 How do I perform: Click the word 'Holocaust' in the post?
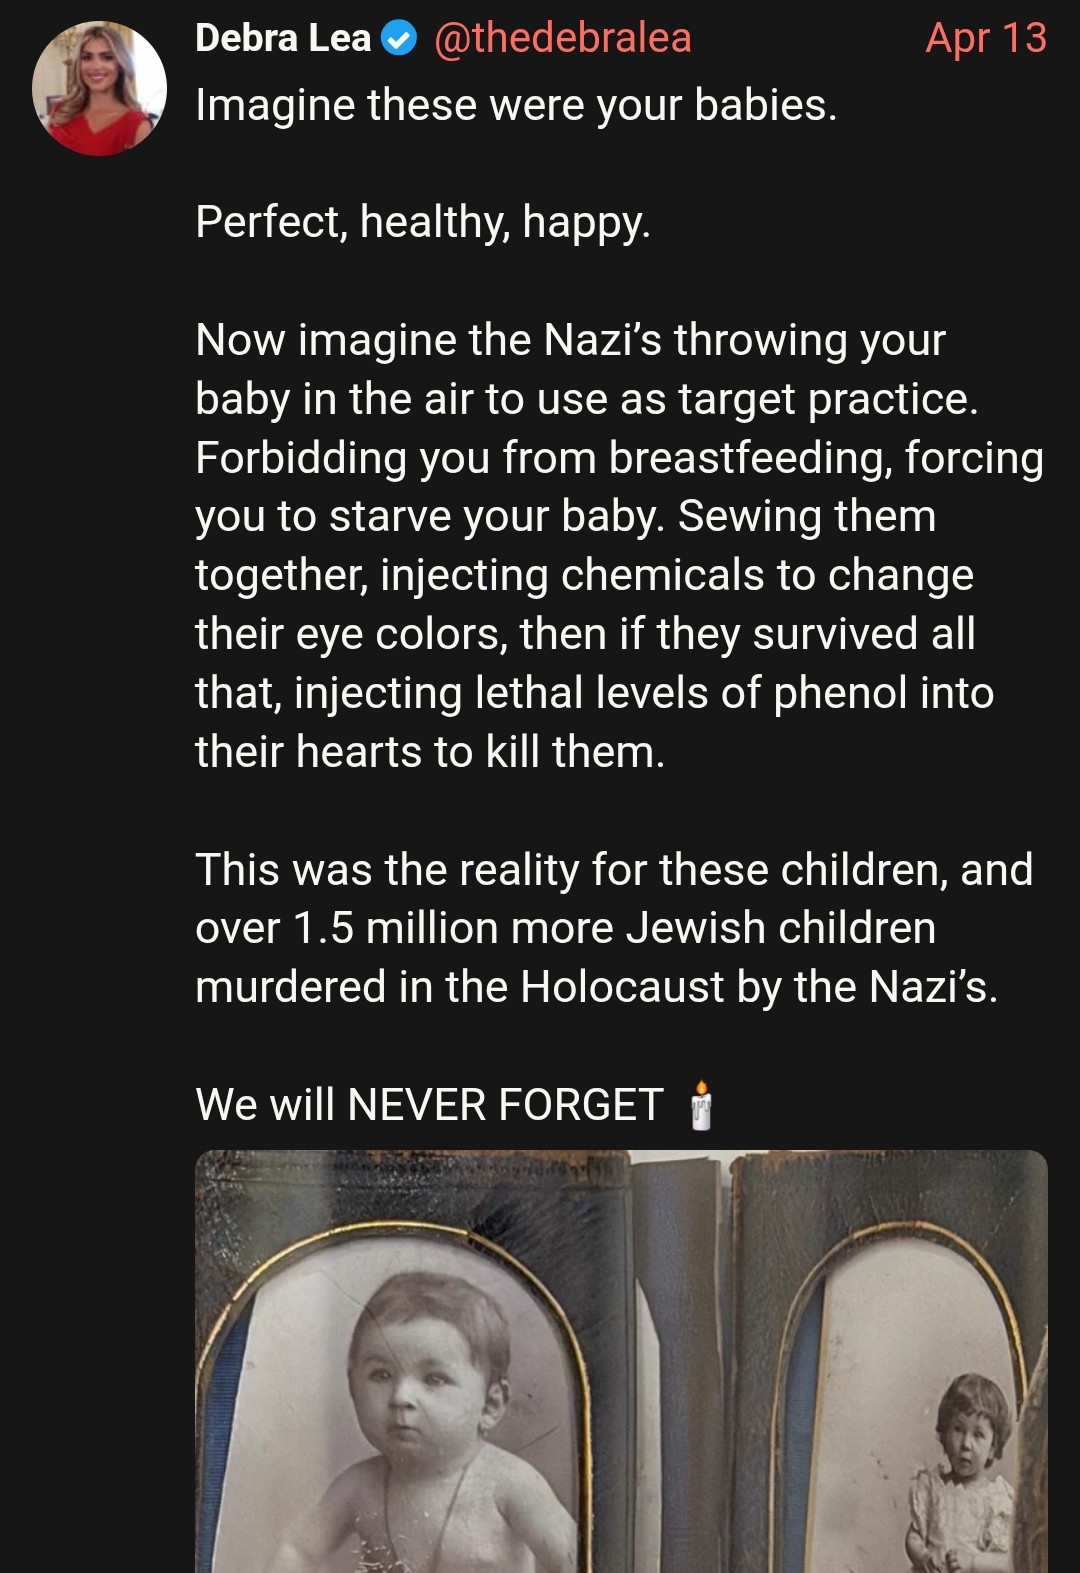point(622,987)
